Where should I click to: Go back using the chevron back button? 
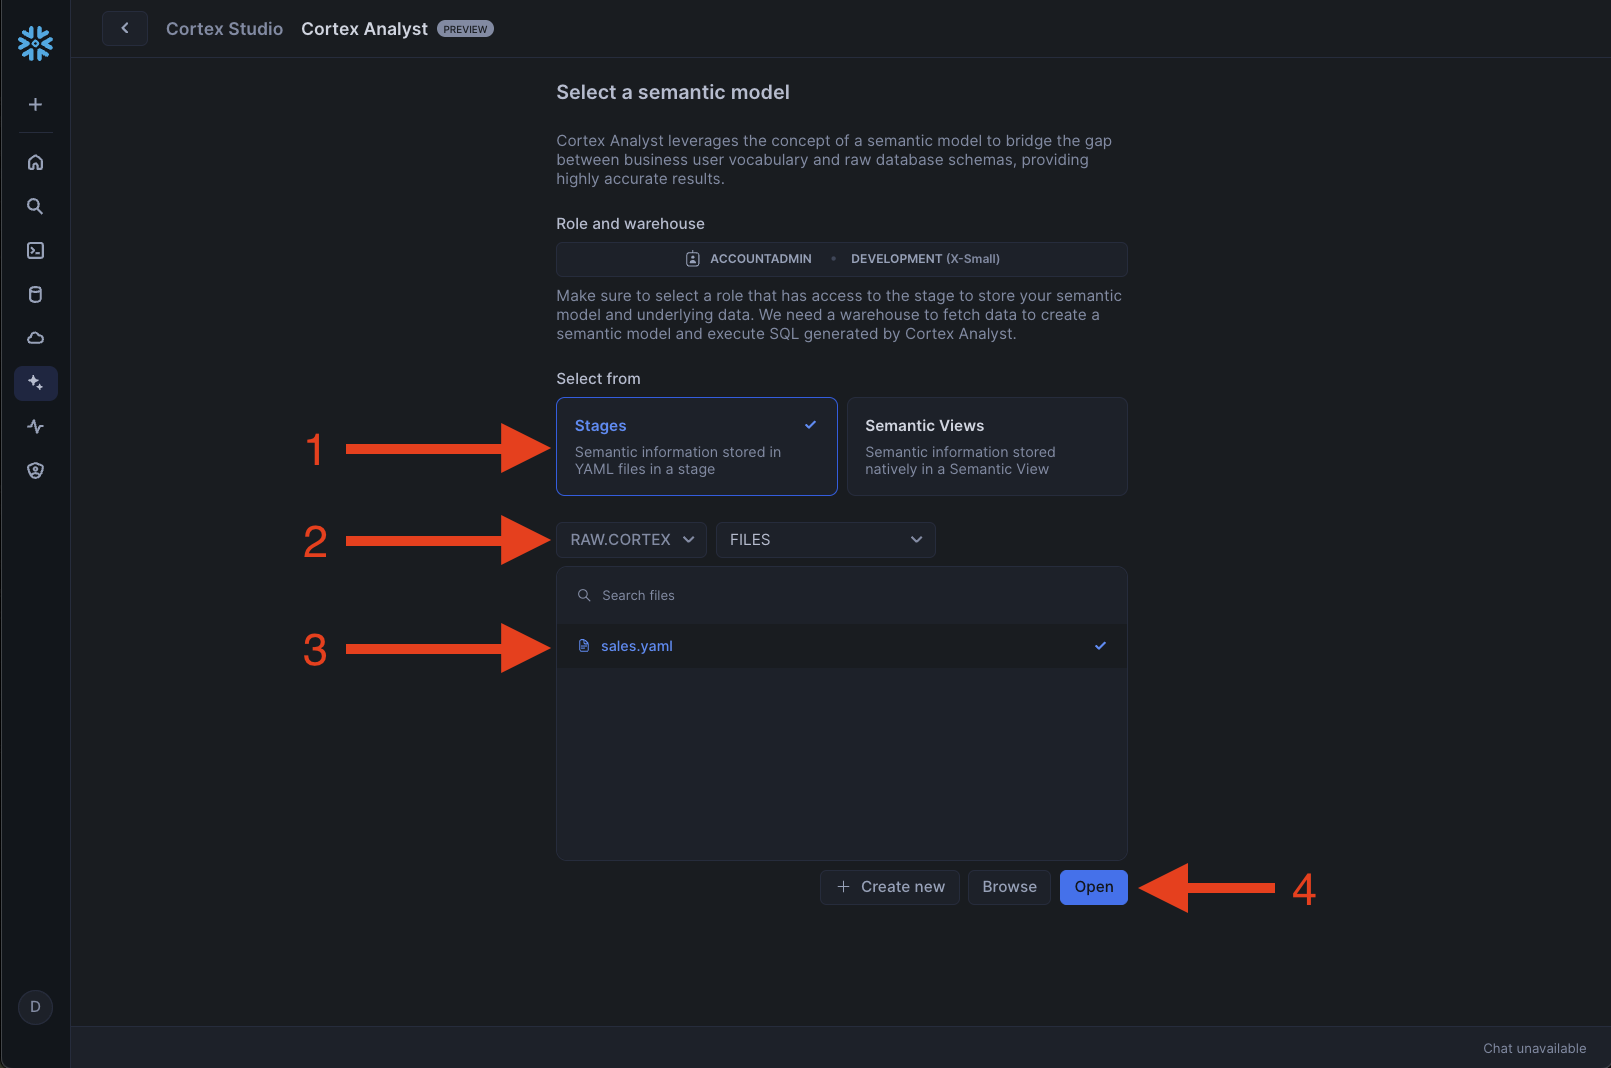(x=125, y=28)
